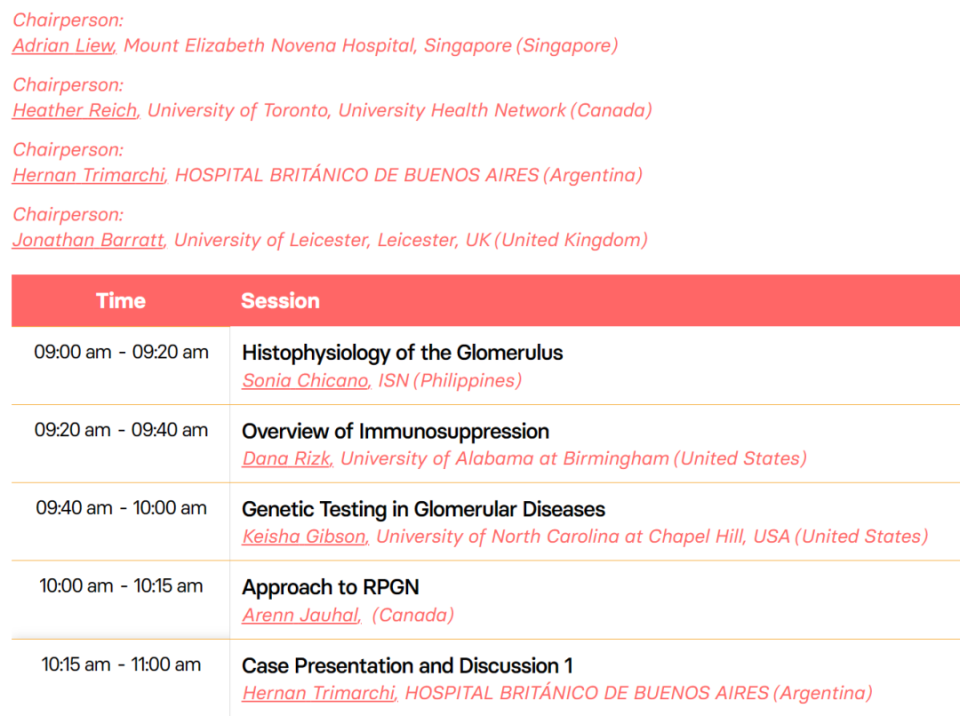
Task: Click the Session column header
Action: tap(280, 300)
